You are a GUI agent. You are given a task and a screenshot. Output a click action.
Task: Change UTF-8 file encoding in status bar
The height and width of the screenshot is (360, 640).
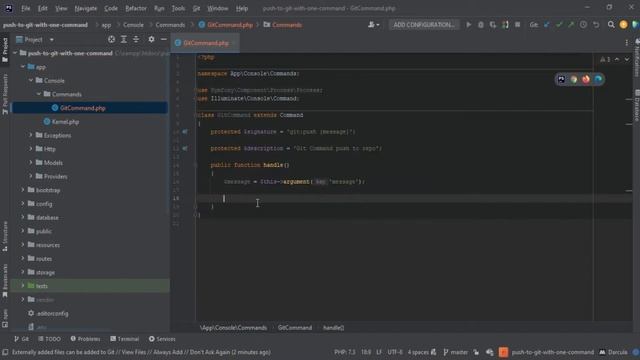click(x=395, y=352)
